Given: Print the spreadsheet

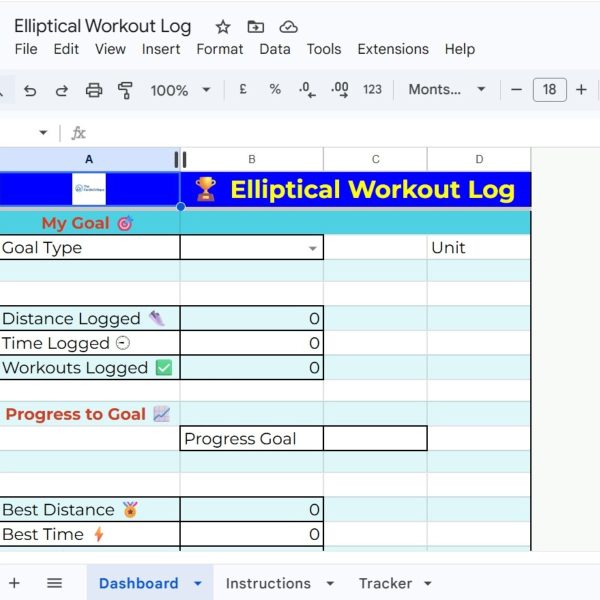Looking at the screenshot, I should (94, 90).
